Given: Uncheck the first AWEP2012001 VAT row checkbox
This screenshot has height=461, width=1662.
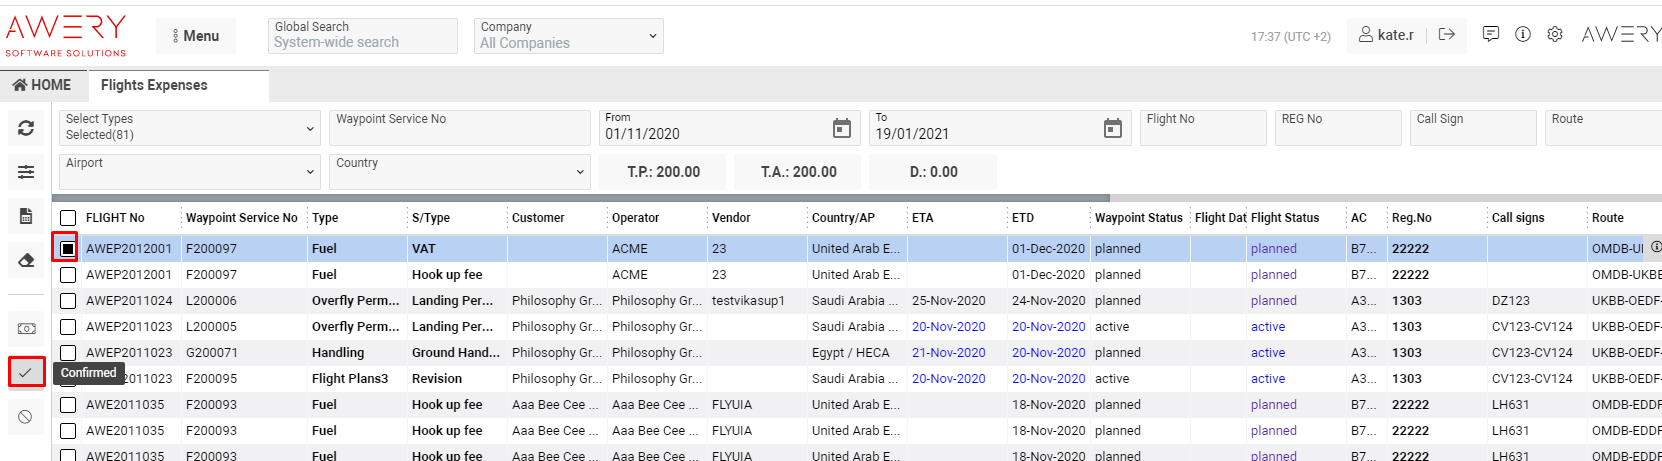Looking at the screenshot, I should pyautogui.click(x=68, y=248).
